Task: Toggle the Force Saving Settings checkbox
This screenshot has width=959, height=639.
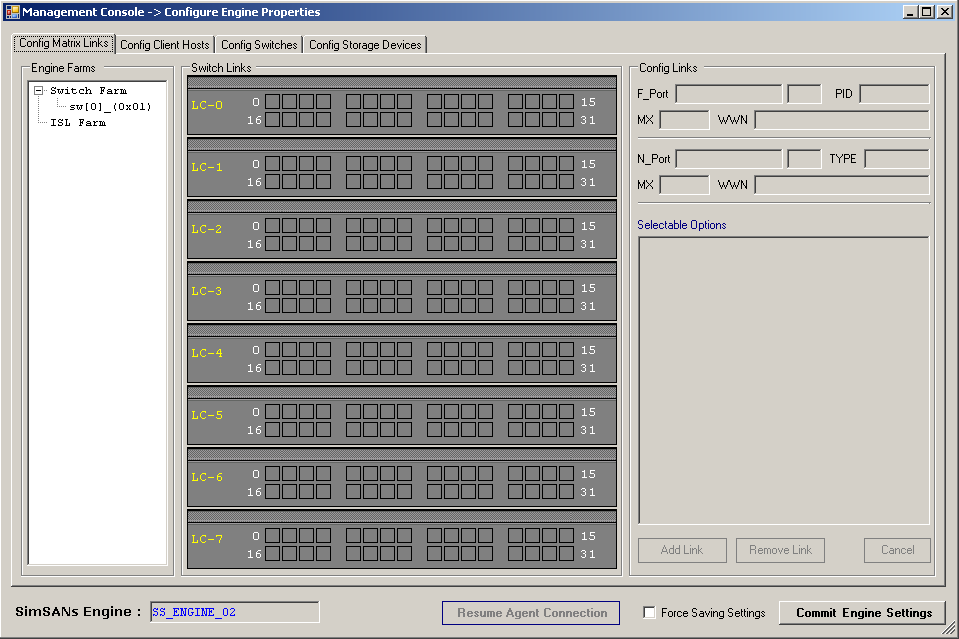Action: tap(650, 613)
